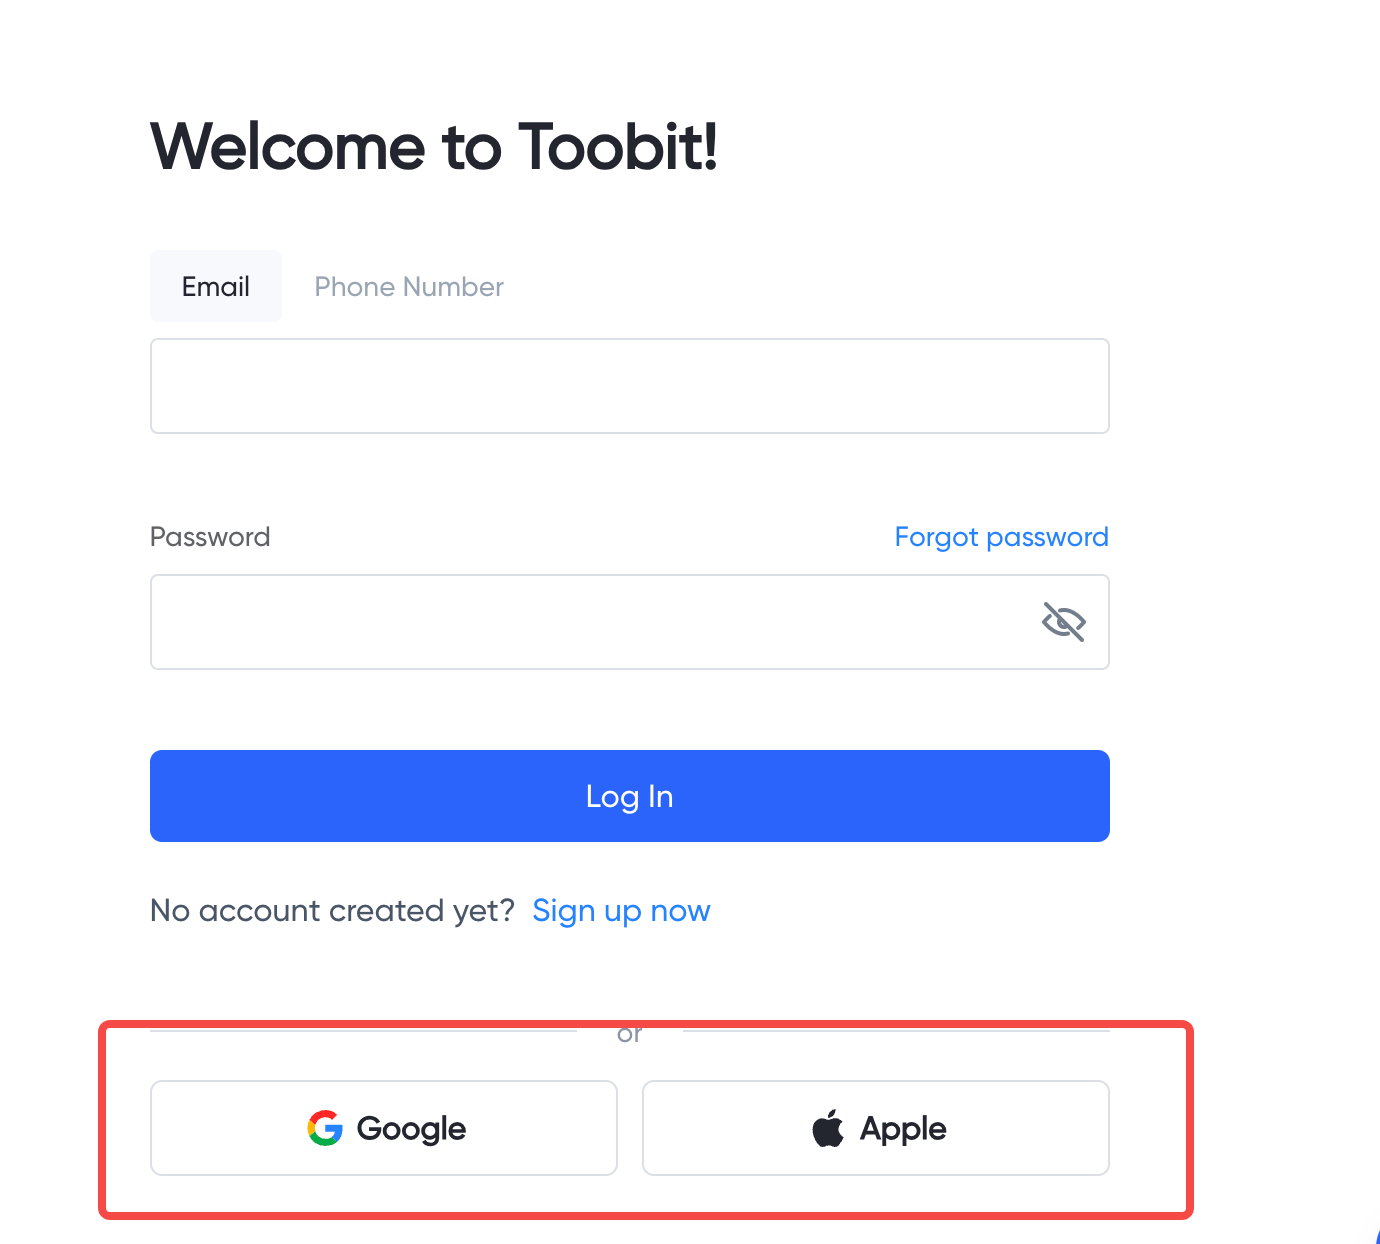1380x1244 pixels.
Task: Click the word Google beside the logo
Action: coord(411,1129)
